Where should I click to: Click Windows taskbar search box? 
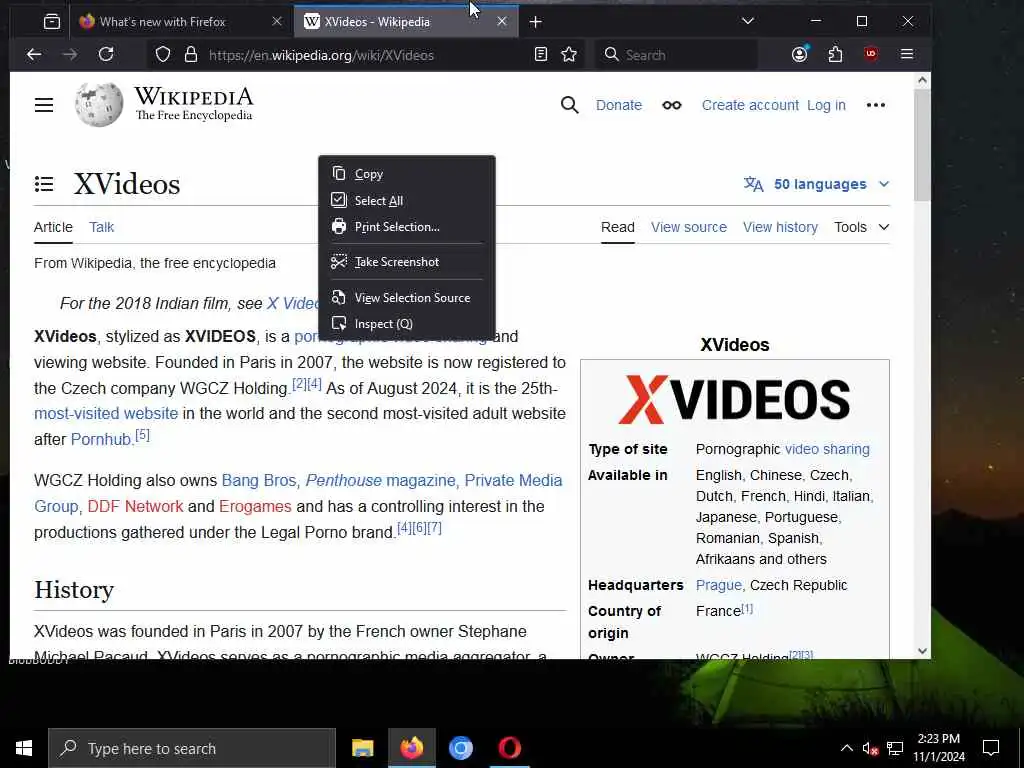tap(192, 748)
